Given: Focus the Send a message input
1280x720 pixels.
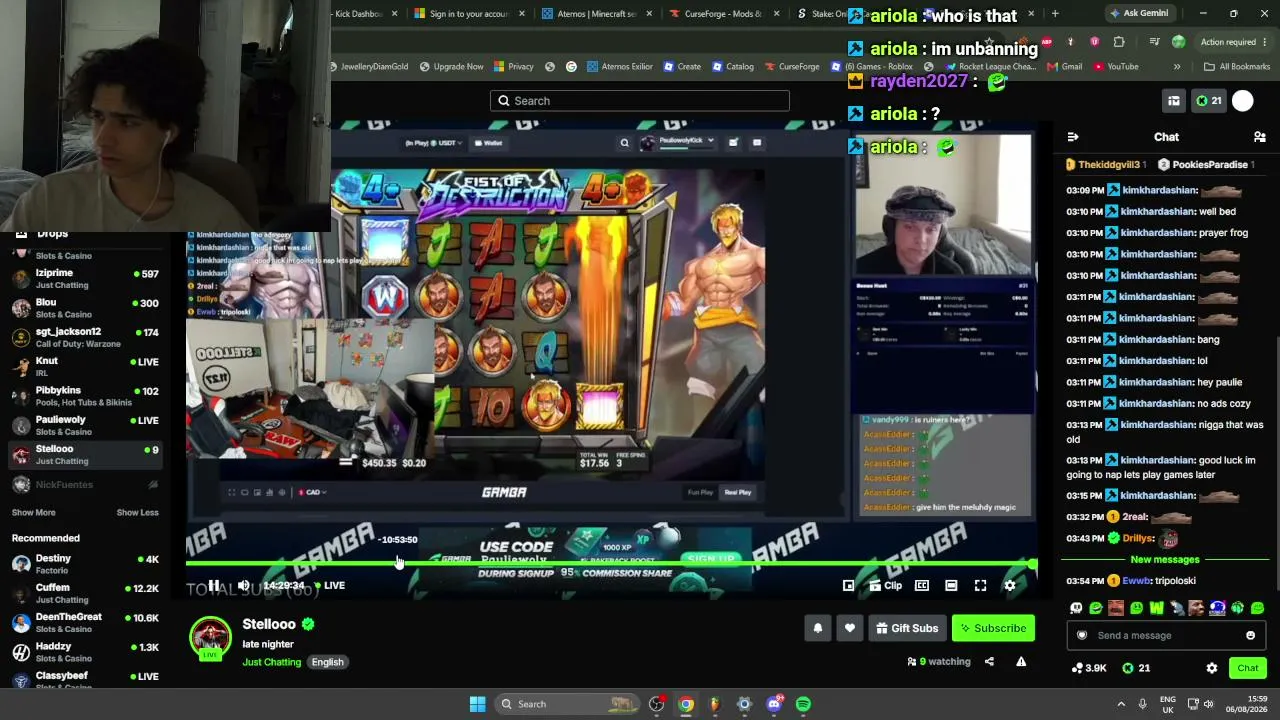Looking at the screenshot, I should pos(1165,635).
